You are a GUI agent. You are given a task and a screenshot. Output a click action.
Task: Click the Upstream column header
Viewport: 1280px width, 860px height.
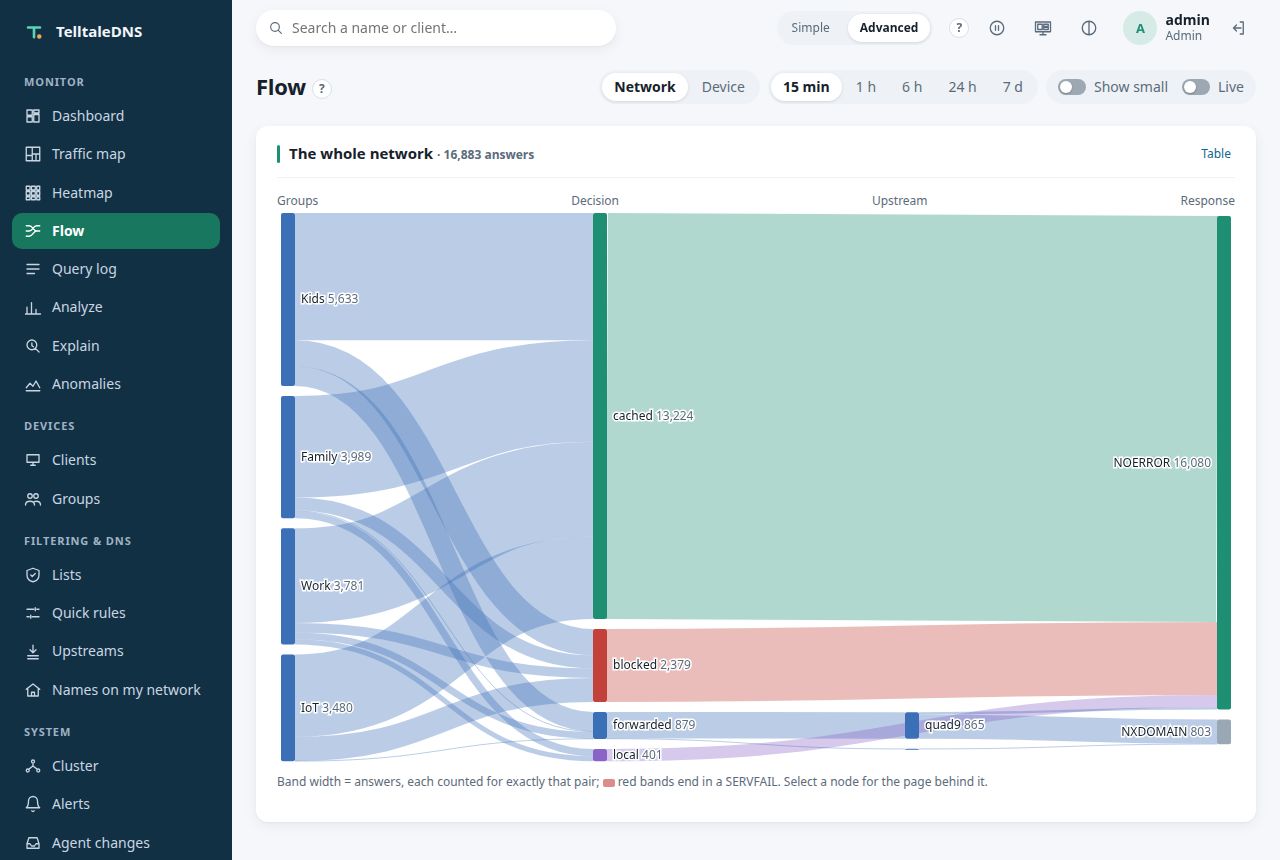coord(900,201)
